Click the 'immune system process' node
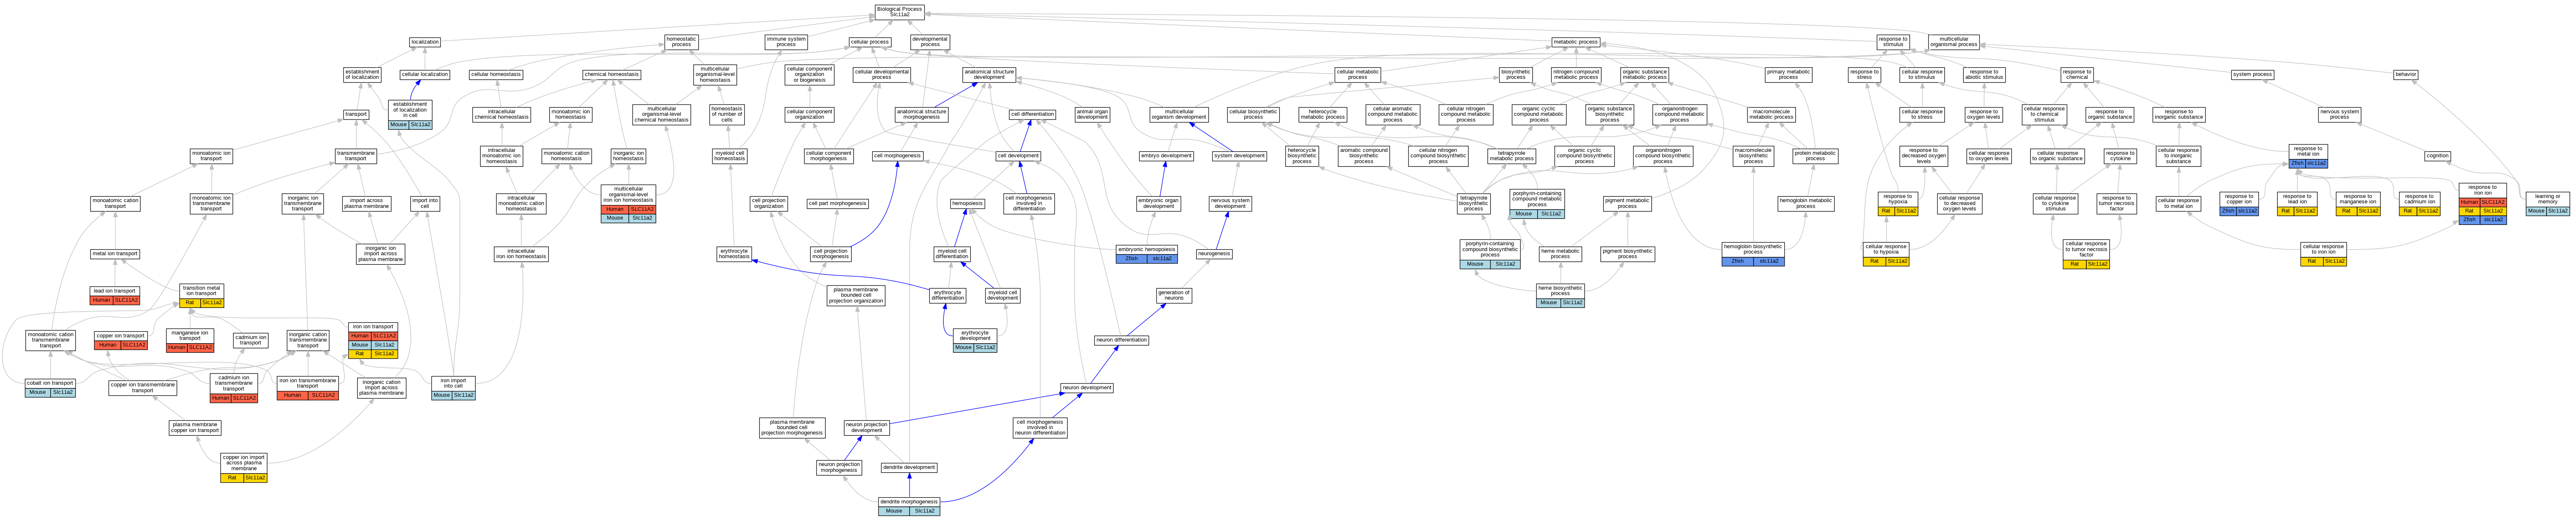2576x520 pixels. click(786, 42)
